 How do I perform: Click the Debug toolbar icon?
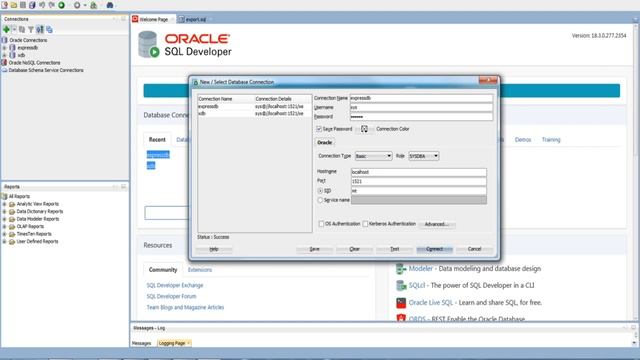click(77, 5)
